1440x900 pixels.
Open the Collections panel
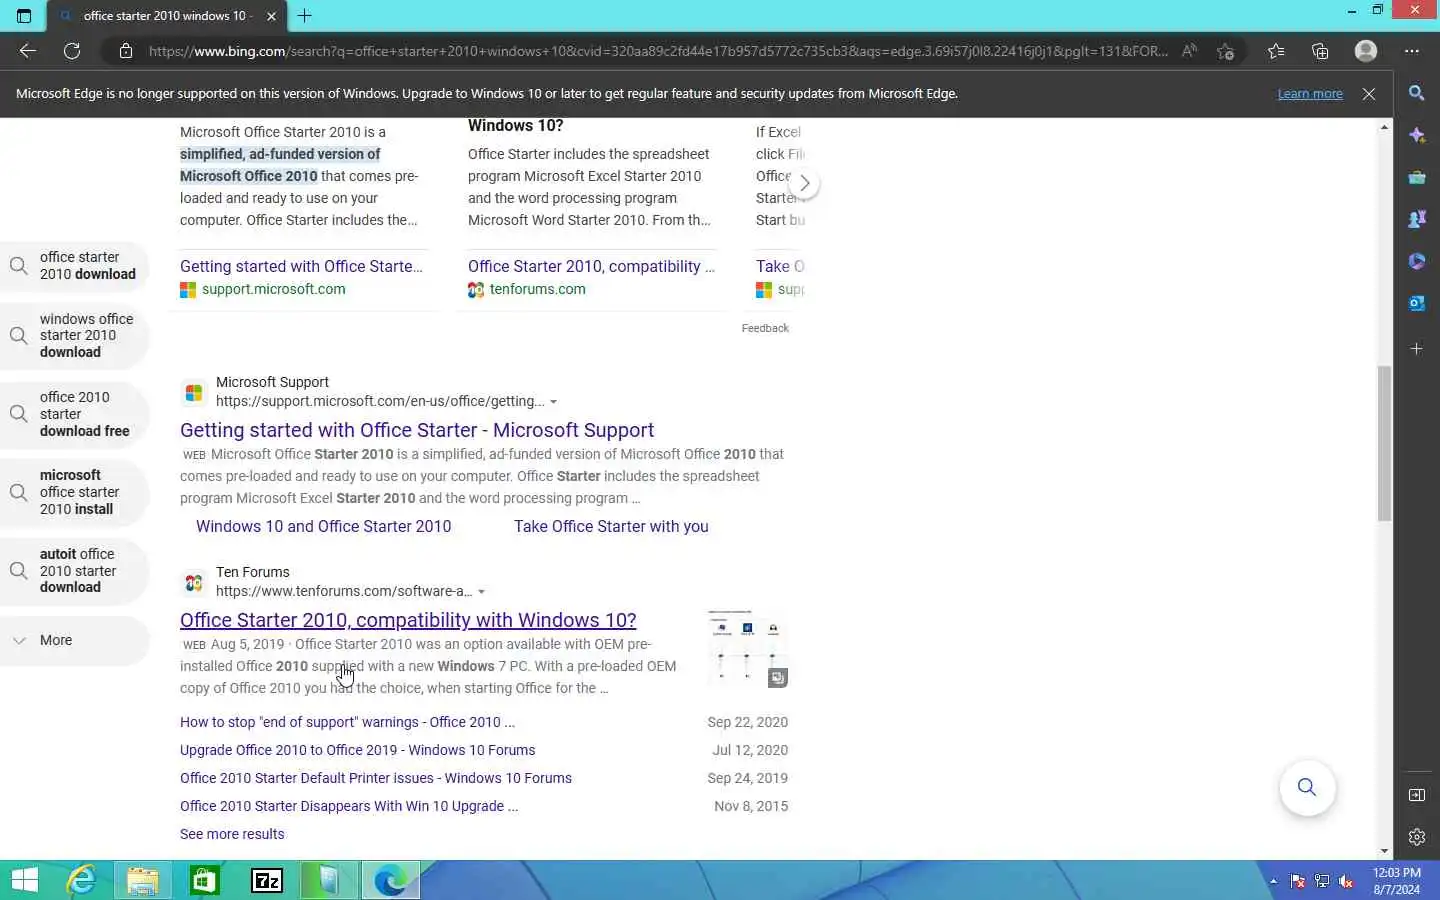[x=1320, y=51]
